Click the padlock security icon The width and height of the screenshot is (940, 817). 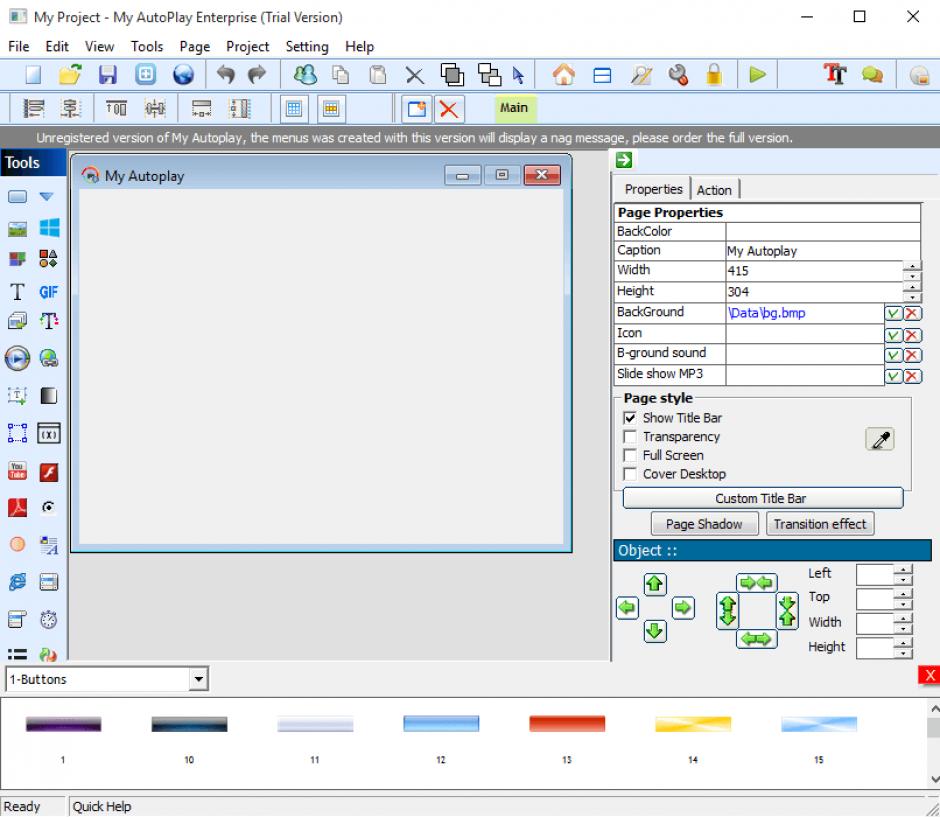[x=713, y=75]
